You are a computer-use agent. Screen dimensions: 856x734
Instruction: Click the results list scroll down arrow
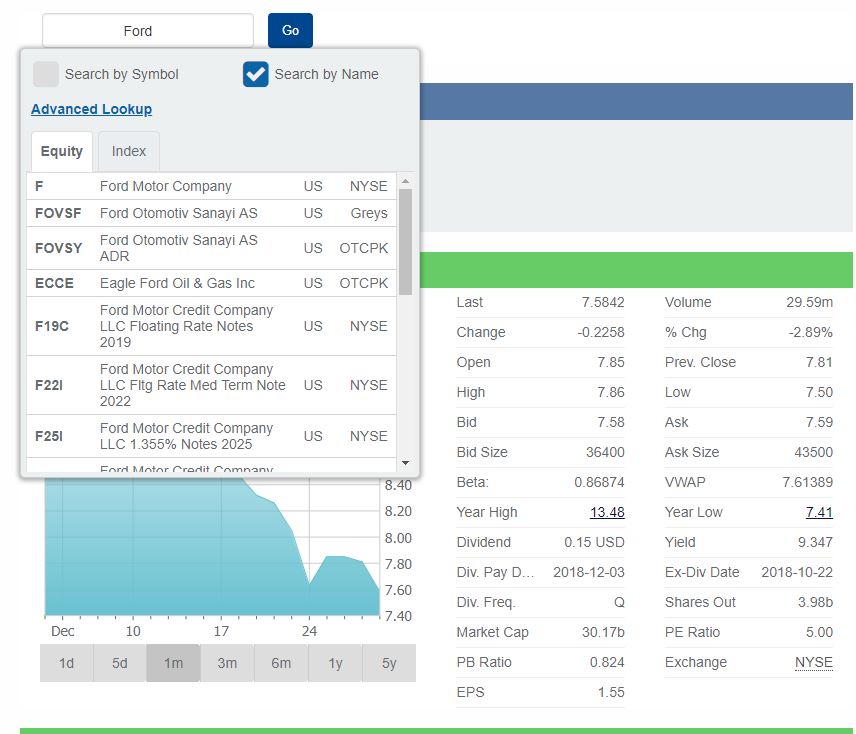tap(405, 463)
